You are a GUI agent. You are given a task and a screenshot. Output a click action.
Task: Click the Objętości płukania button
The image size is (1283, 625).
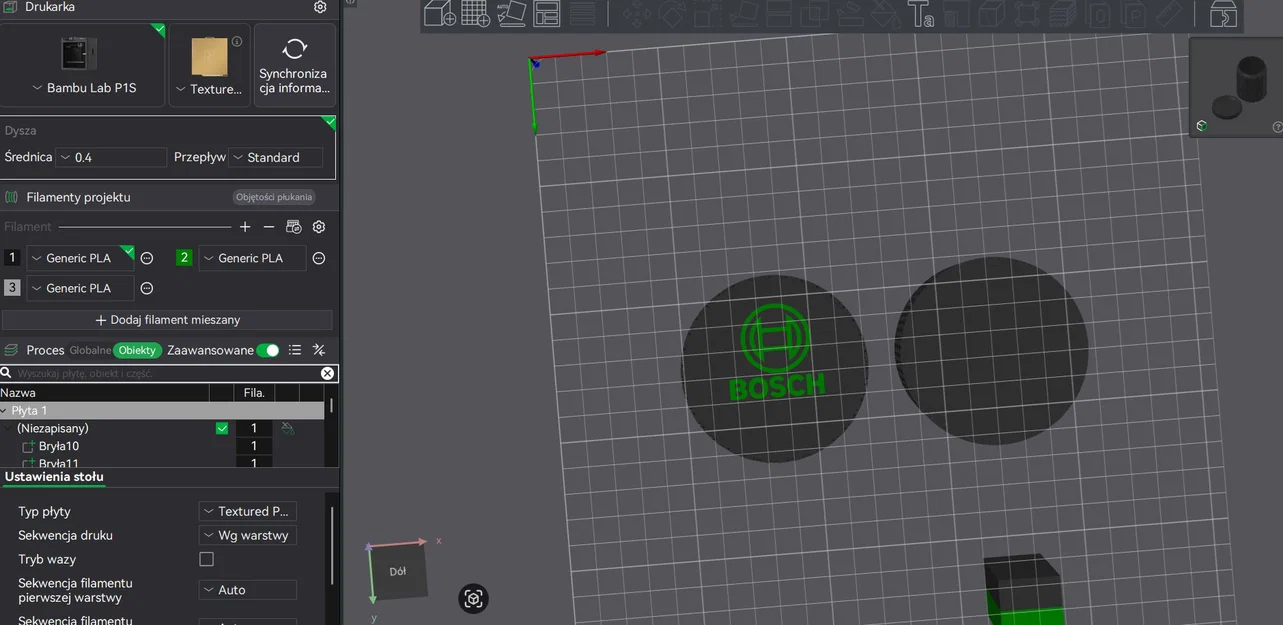coord(274,197)
